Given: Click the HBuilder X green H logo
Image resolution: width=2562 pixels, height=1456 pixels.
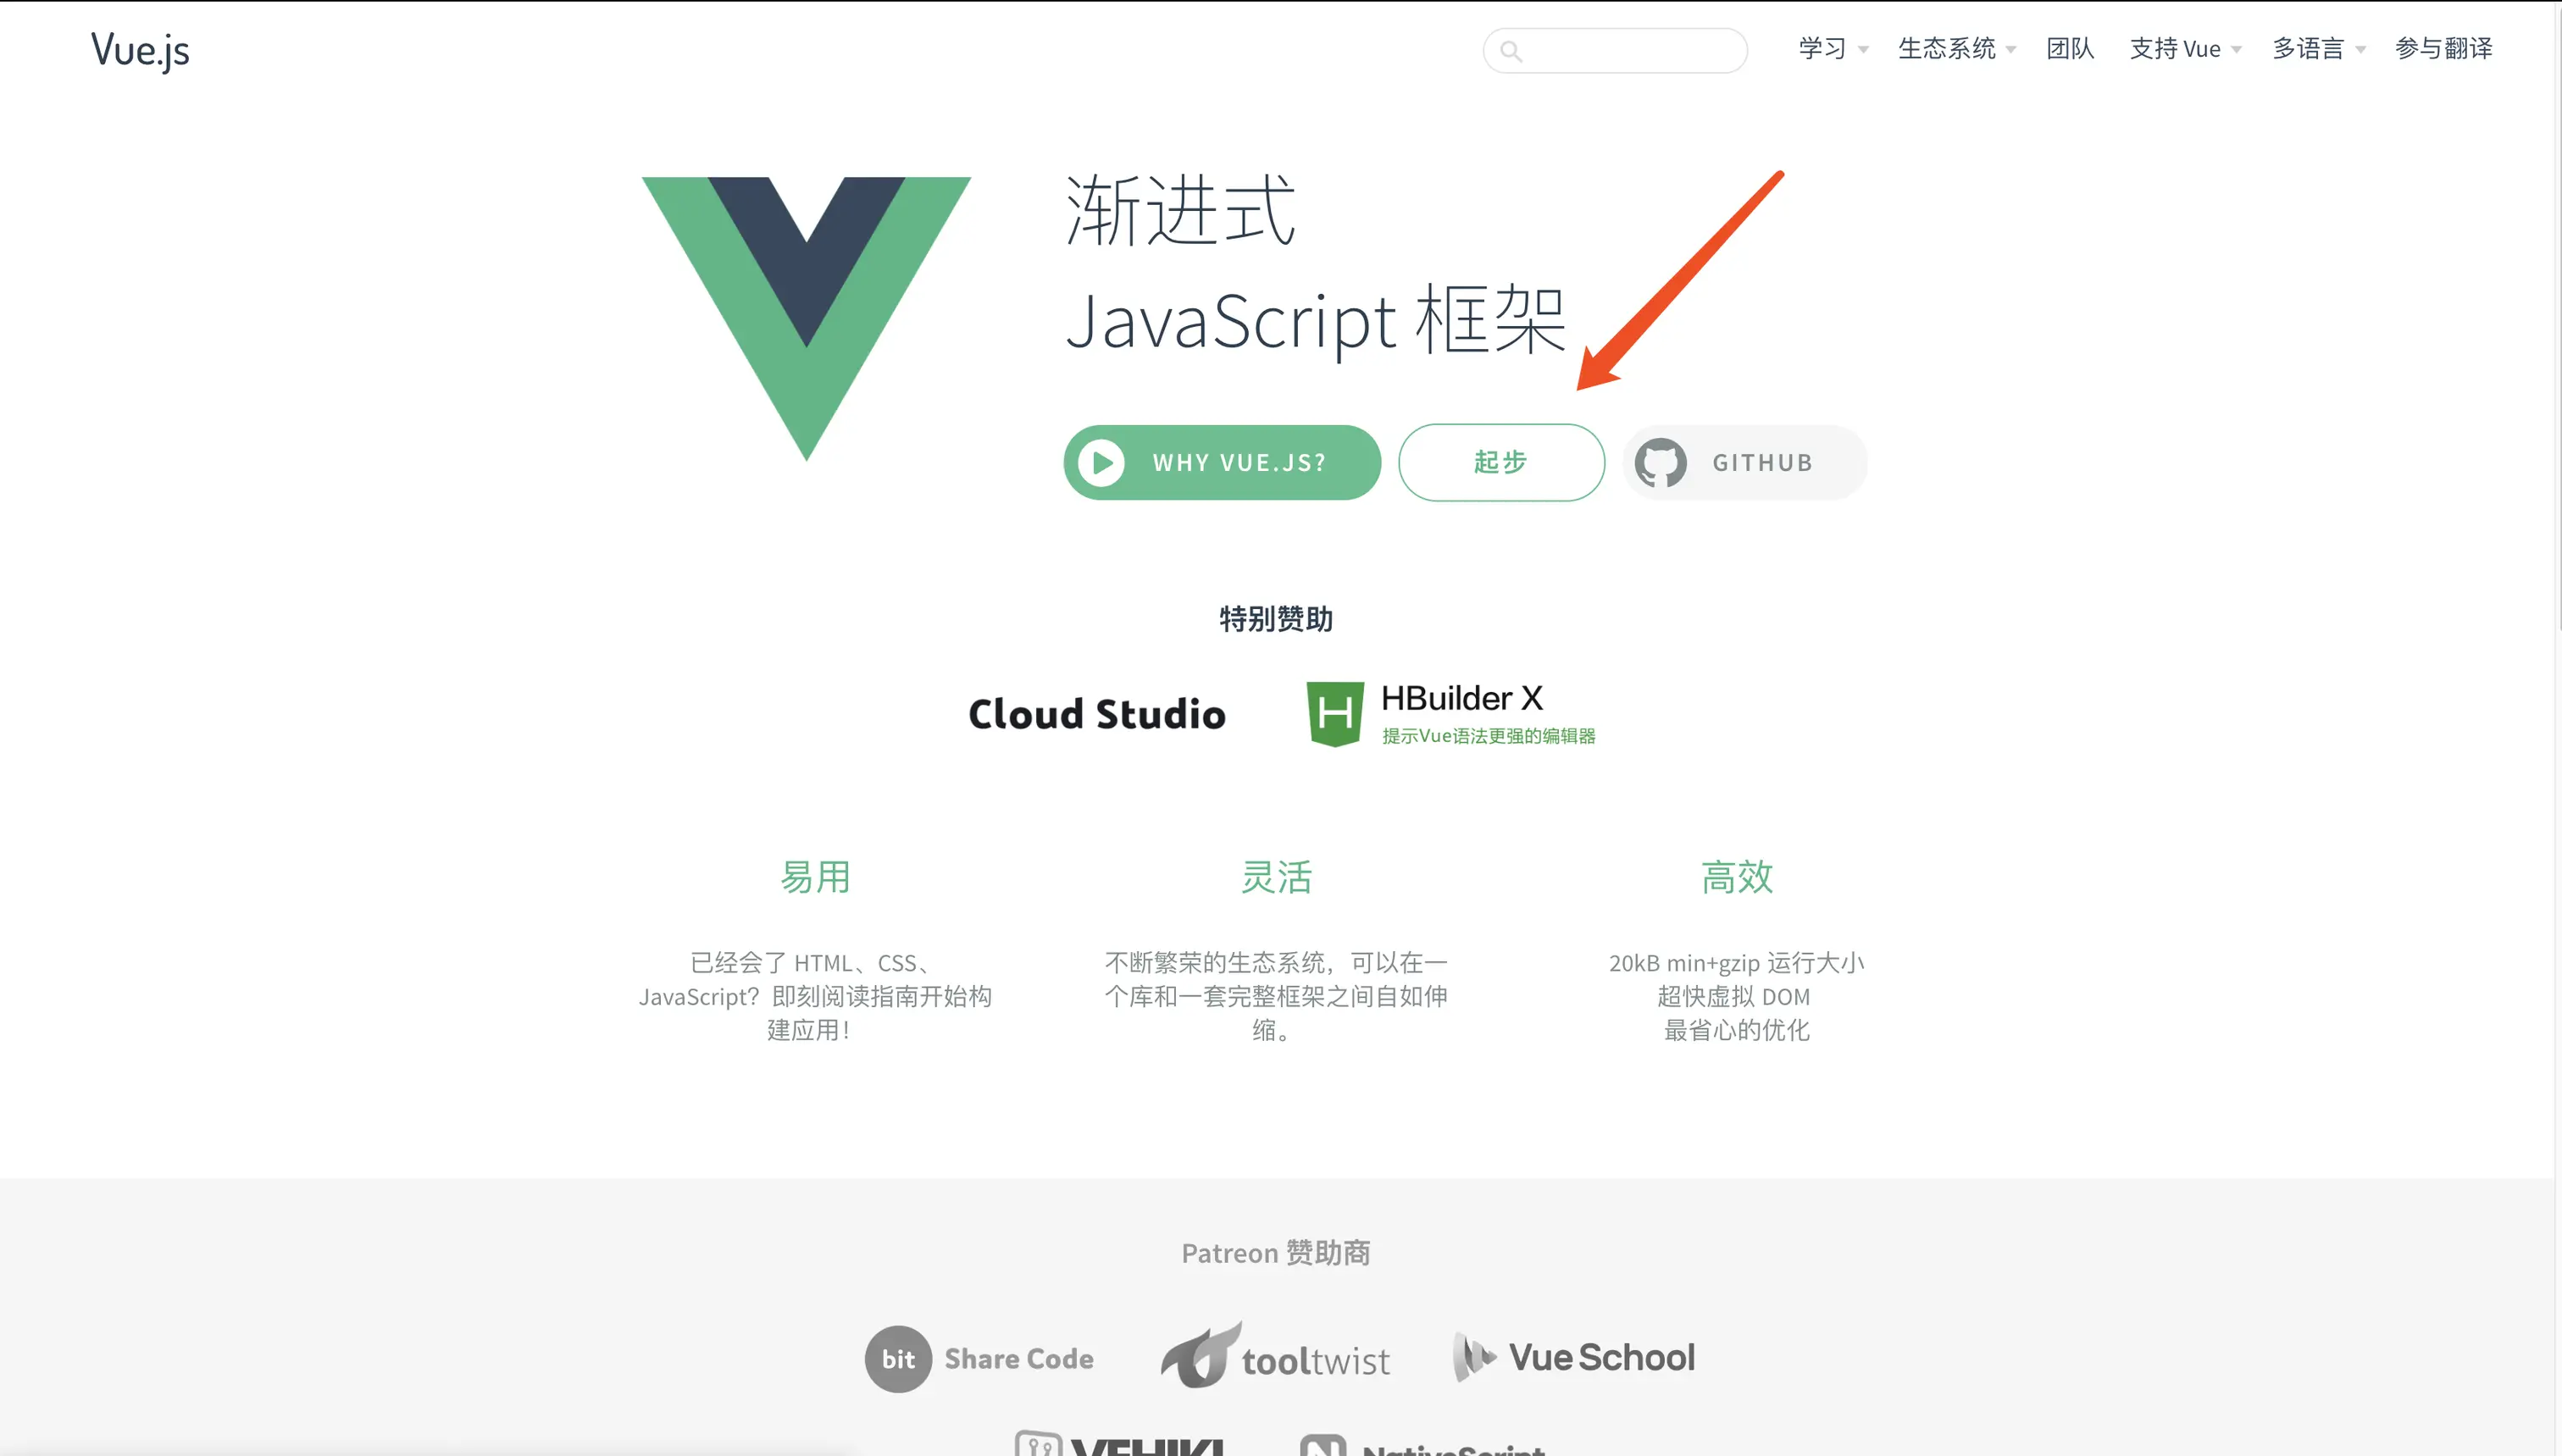Looking at the screenshot, I should pos(1335,714).
